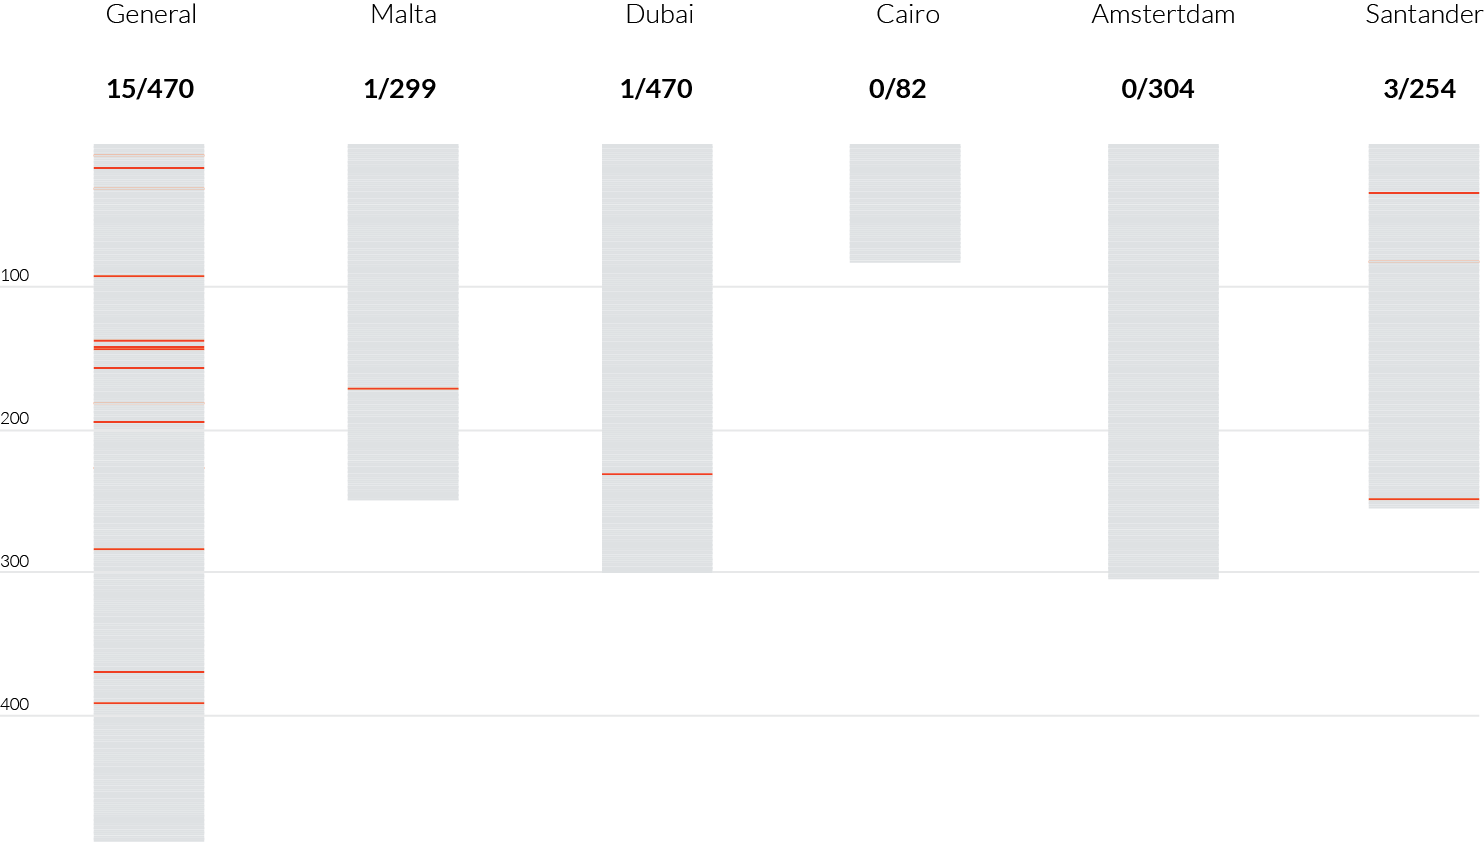1484x842 pixels.
Task: Select the 0/304 count under Amstertdam
Action: (1158, 89)
